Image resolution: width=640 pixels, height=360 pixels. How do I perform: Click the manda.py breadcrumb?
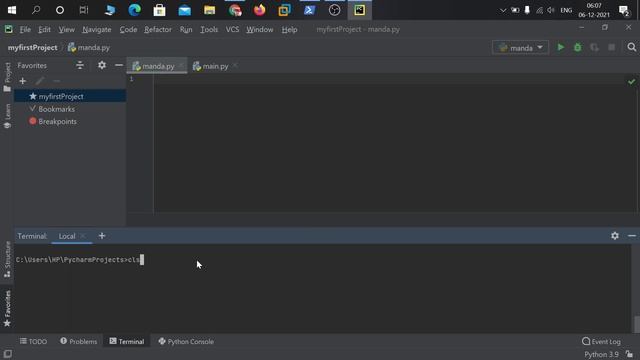click(89, 47)
